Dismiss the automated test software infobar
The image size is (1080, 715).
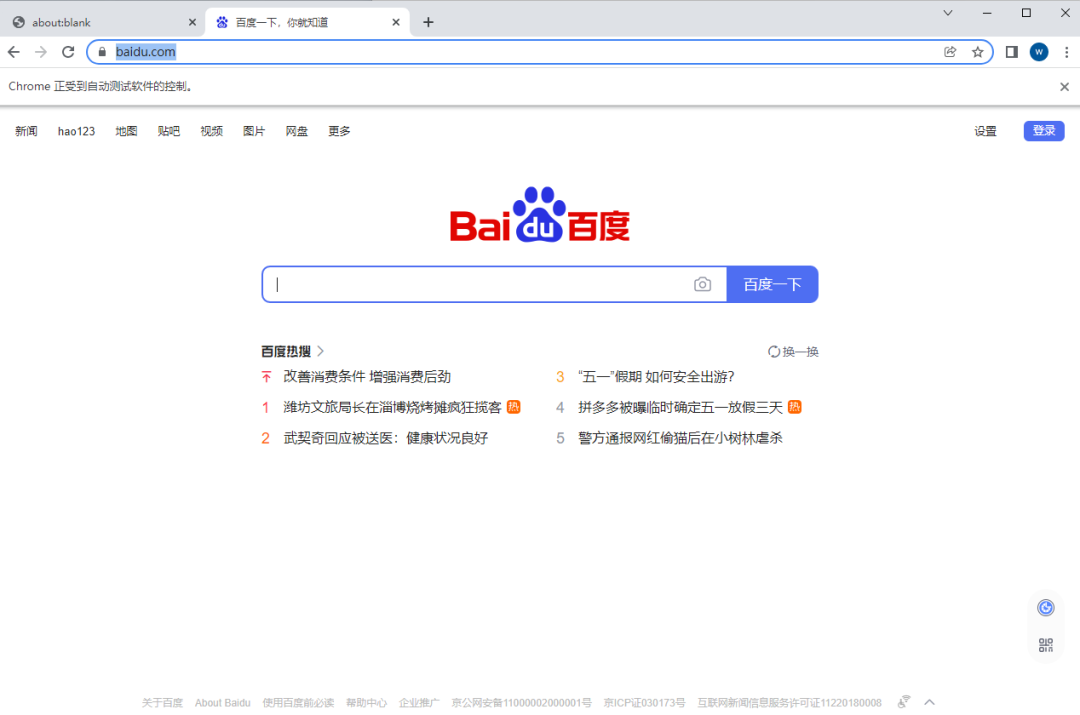coord(1064,86)
